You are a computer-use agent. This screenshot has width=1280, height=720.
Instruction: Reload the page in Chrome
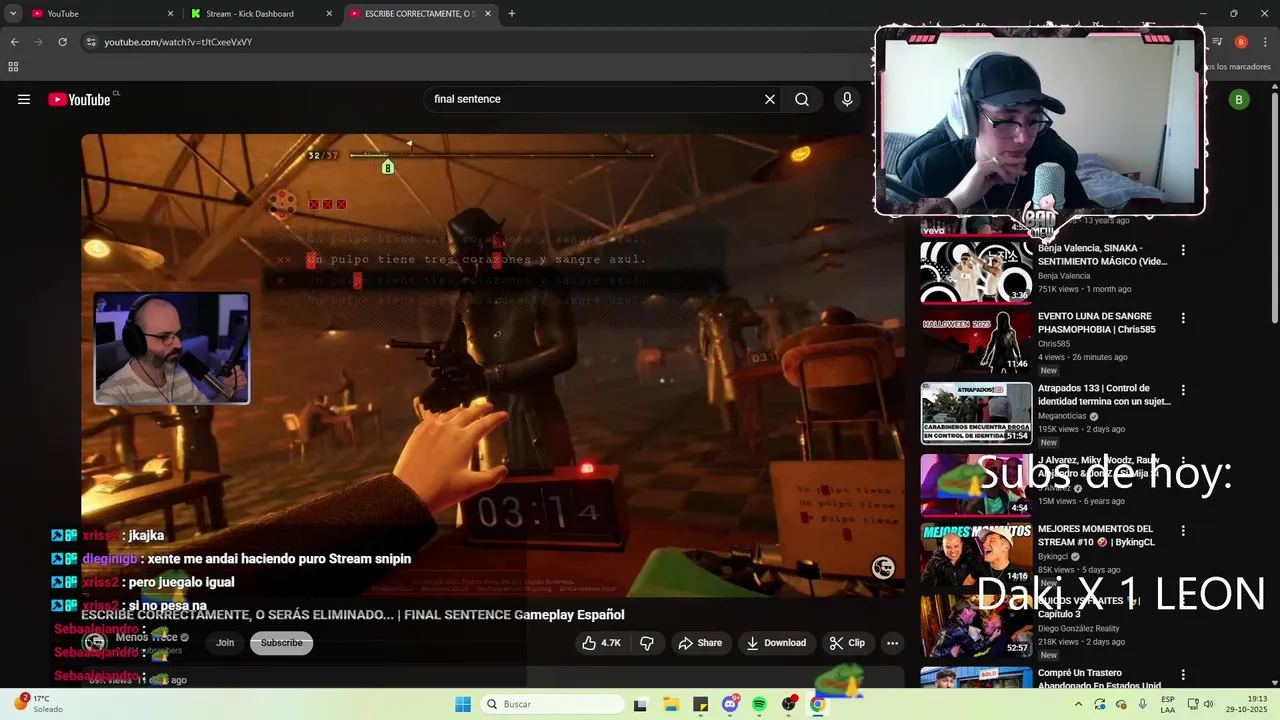62,42
